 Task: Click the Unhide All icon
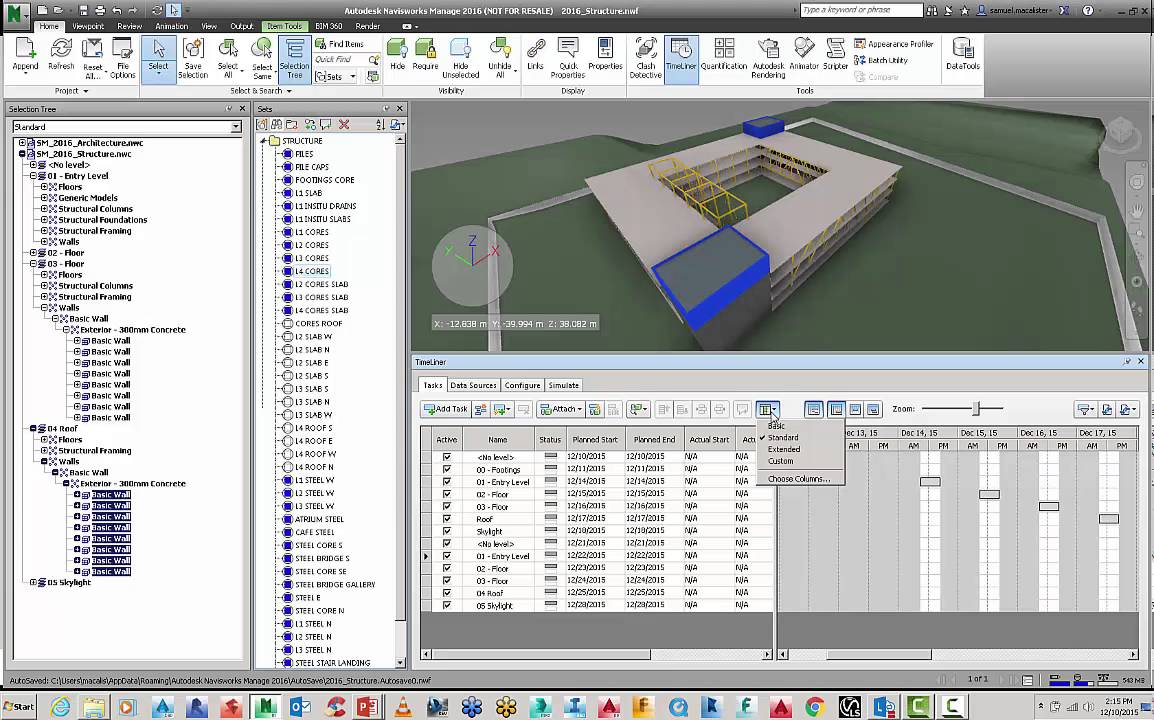(x=500, y=58)
